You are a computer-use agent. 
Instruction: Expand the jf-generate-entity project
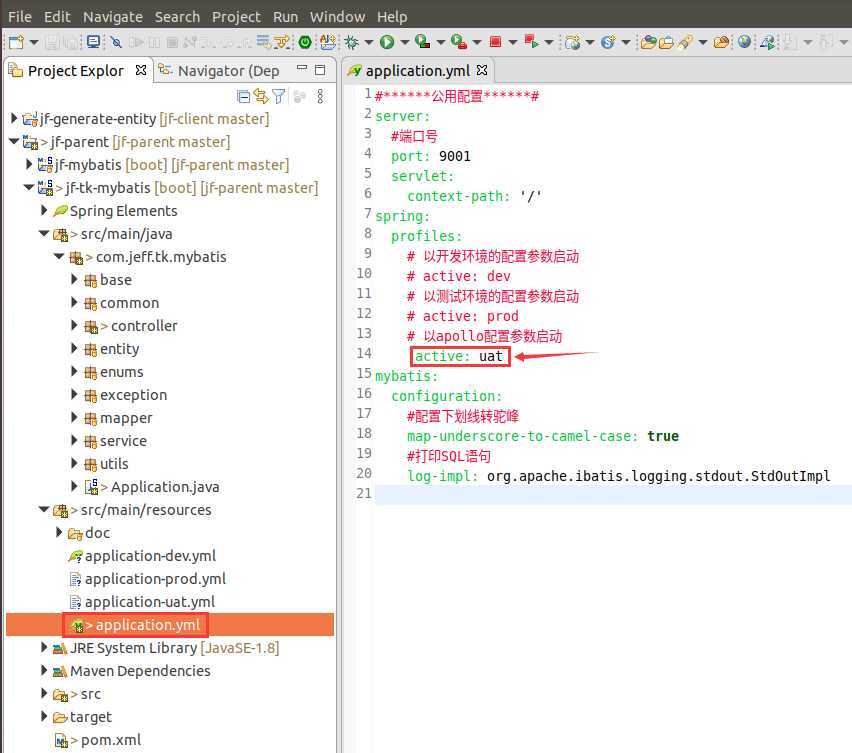click(x=14, y=118)
